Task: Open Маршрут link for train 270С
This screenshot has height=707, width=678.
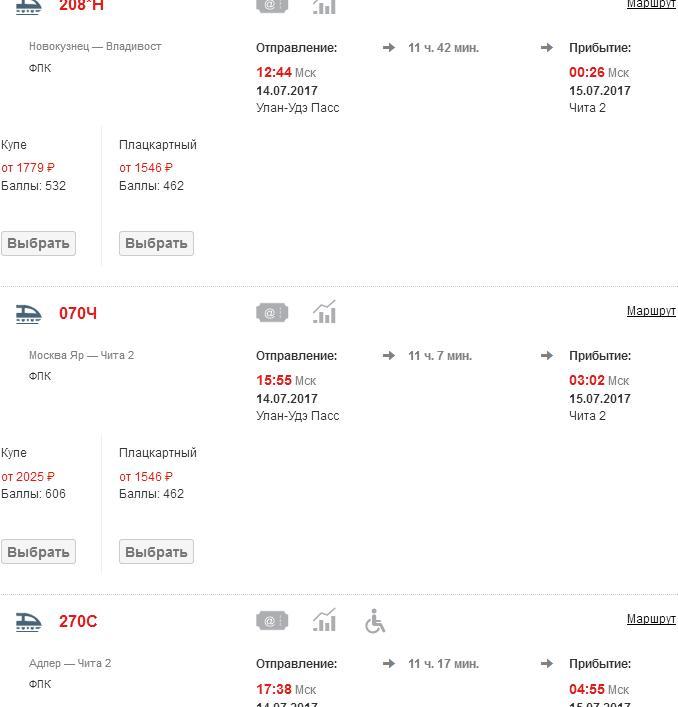Action: [651, 619]
